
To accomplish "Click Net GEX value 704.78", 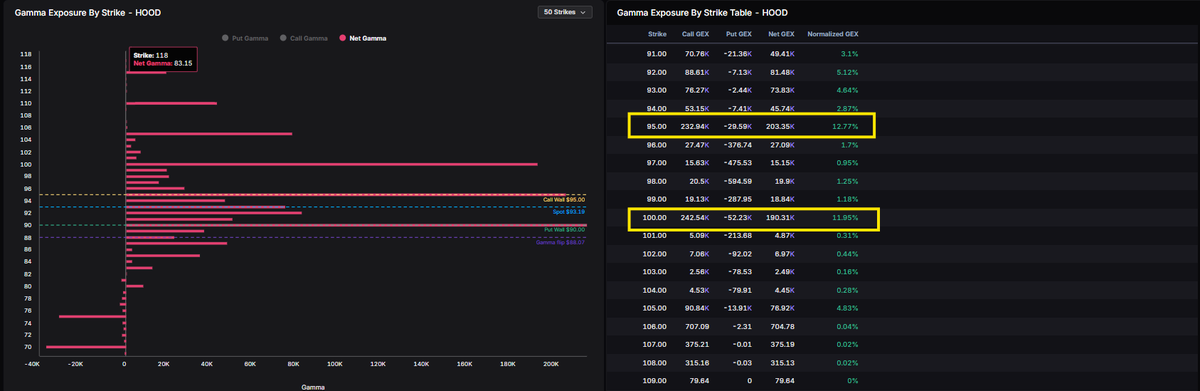I will tap(783, 326).
